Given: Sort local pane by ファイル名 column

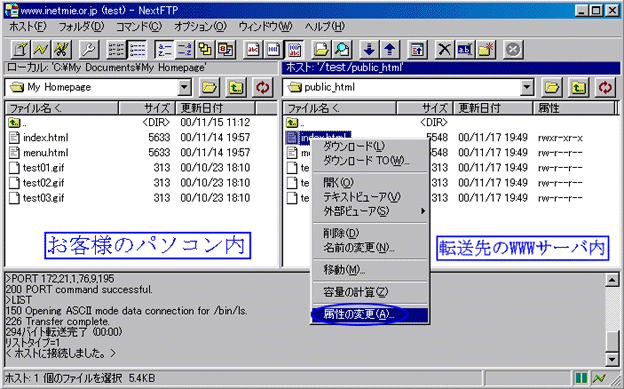Looking at the screenshot, I should (x=62, y=108).
